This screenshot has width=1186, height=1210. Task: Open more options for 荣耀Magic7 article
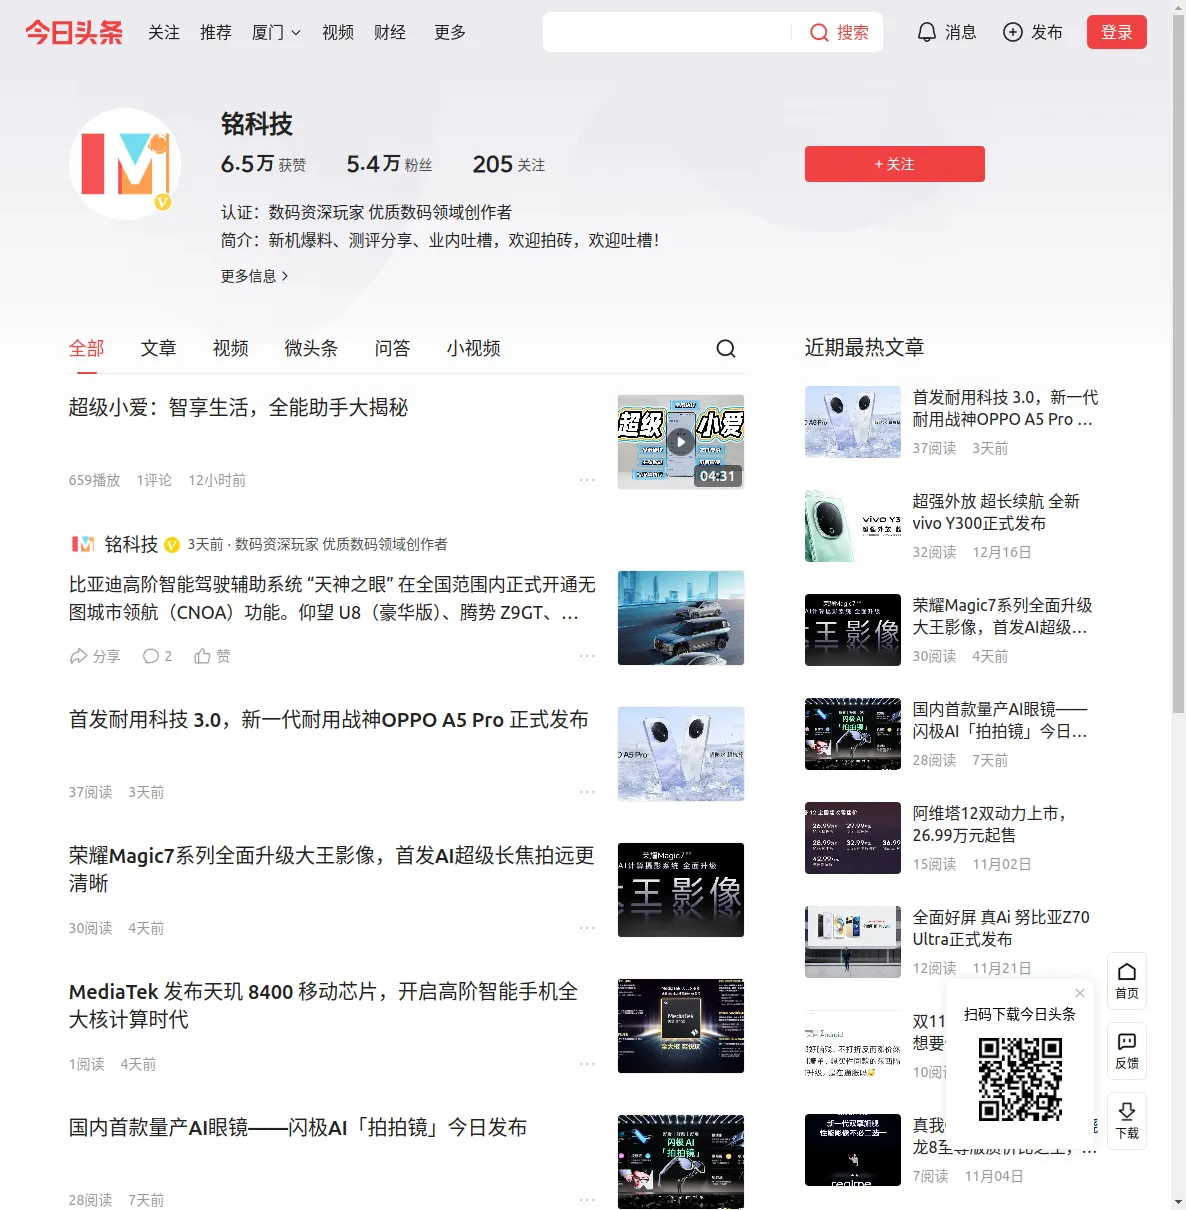(x=587, y=928)
